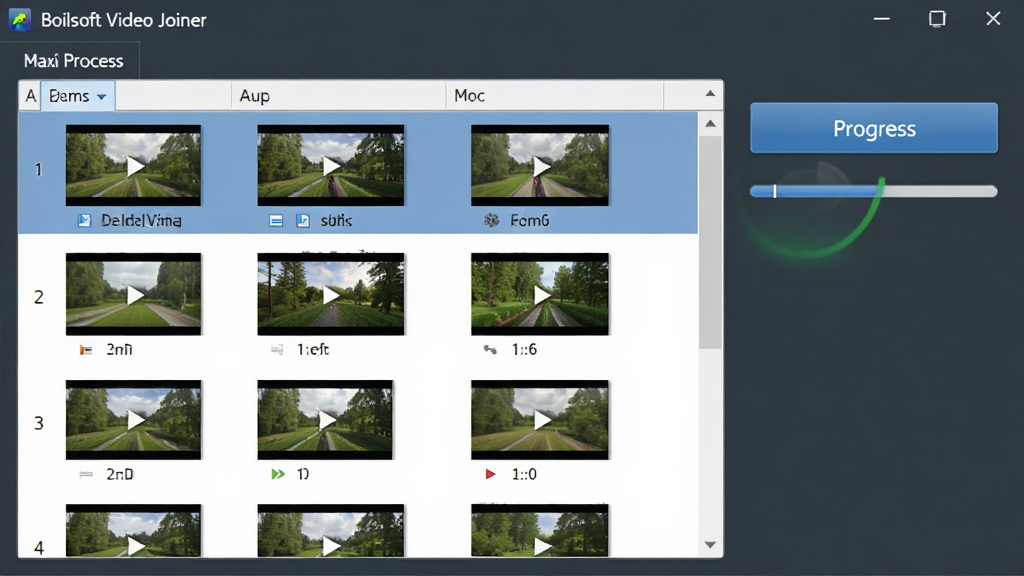The width and height of the screenshot is (1024, 576).
Task: Click the scroll-up arrow of the list scrollbar
Action: (711, 124)
